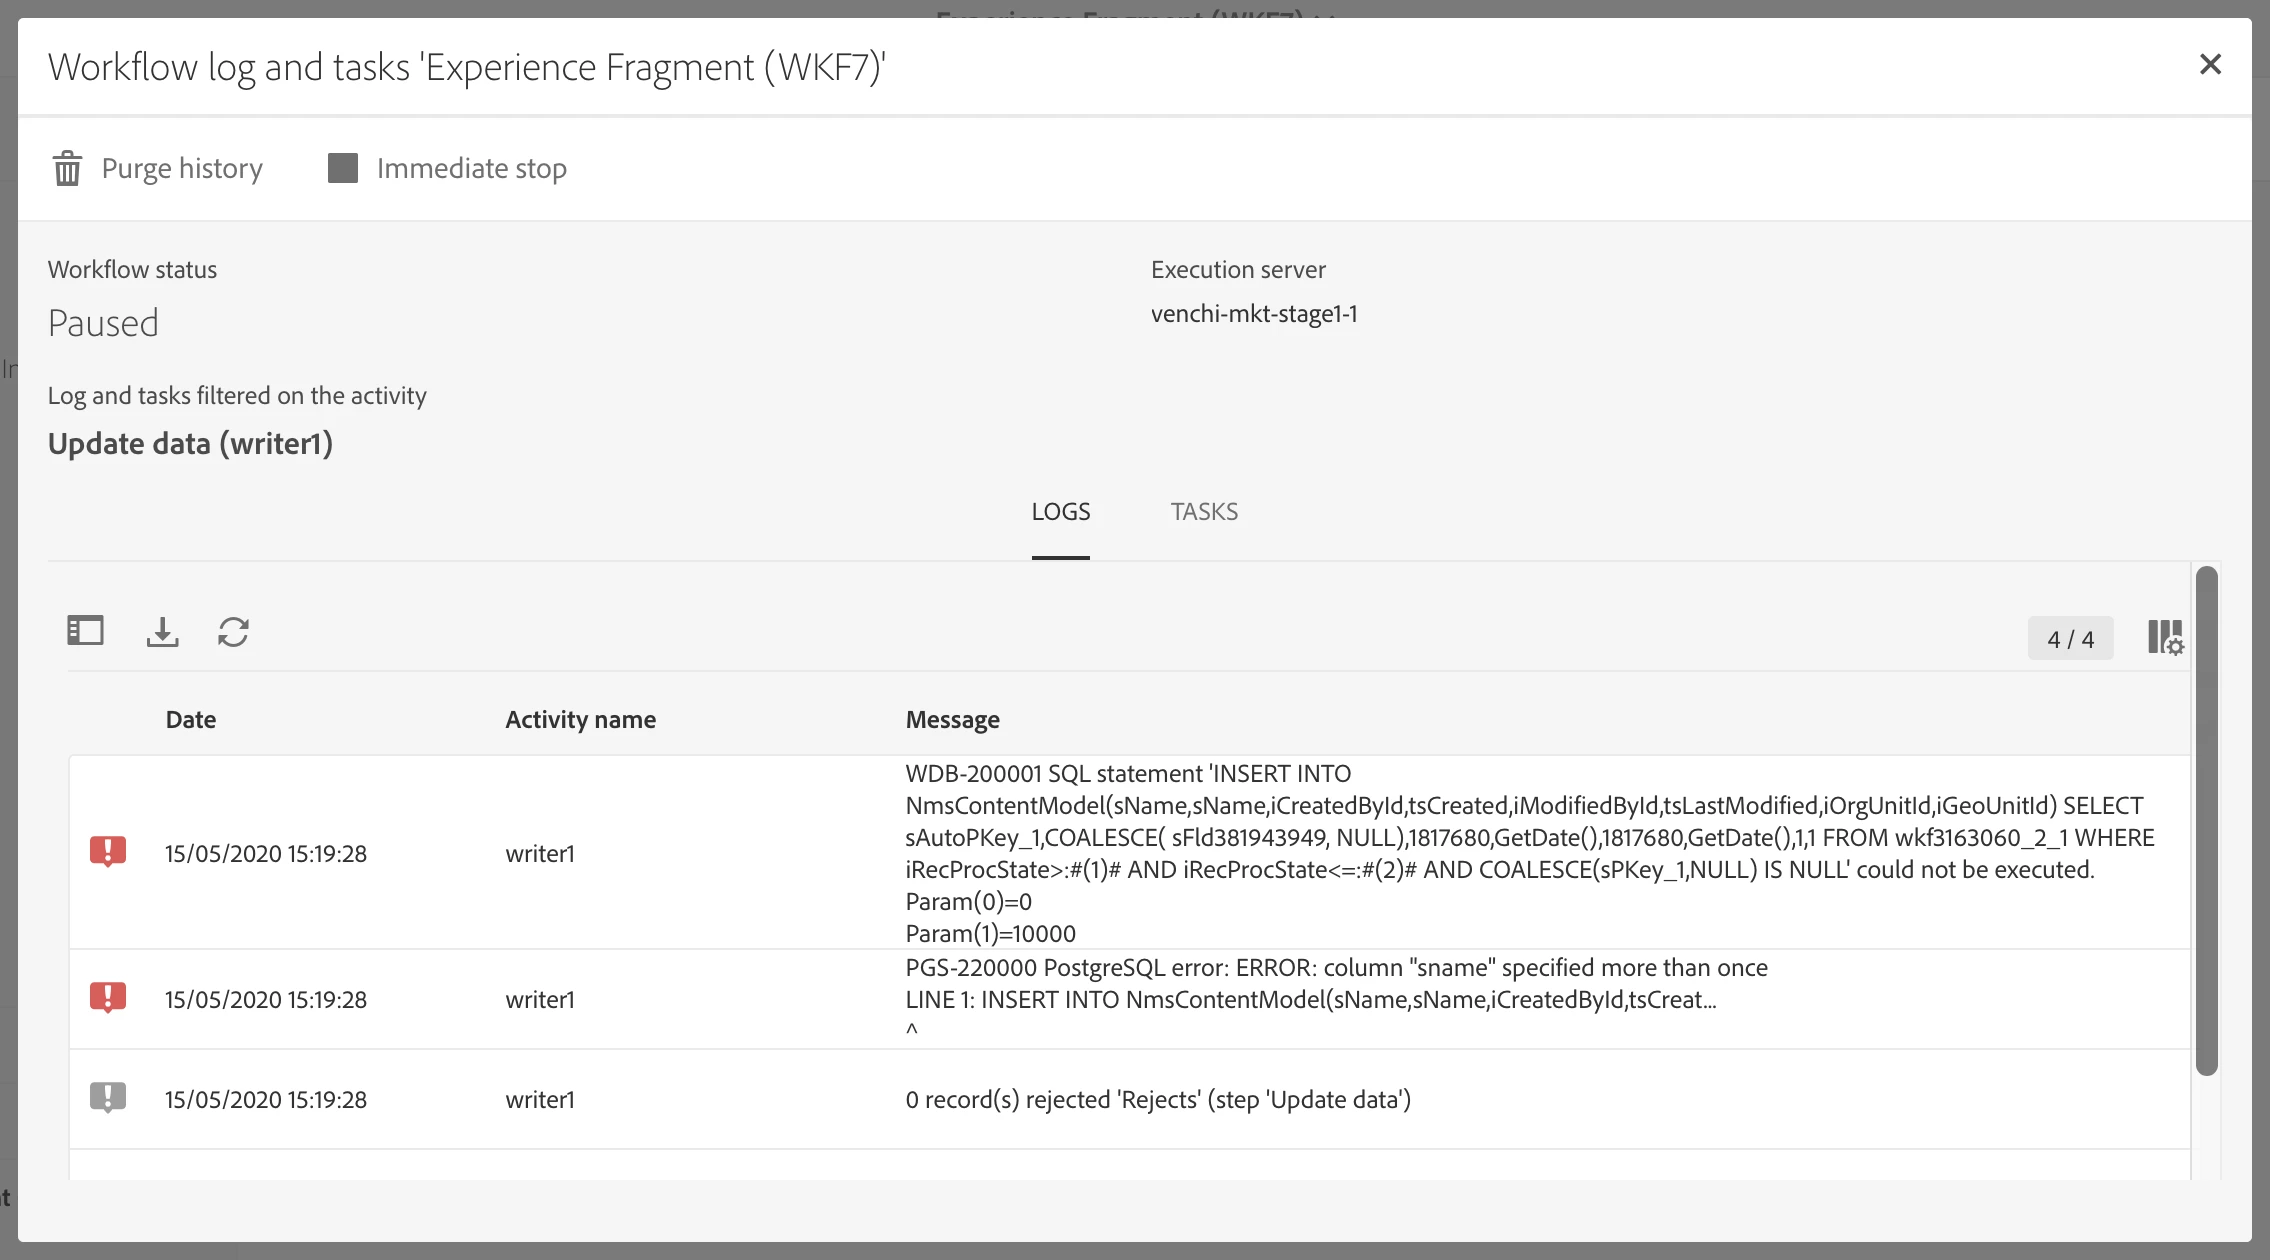Close the workflow log dialog
Viewport: 2270px width, 1260px height.
(x=2210, y=65)
